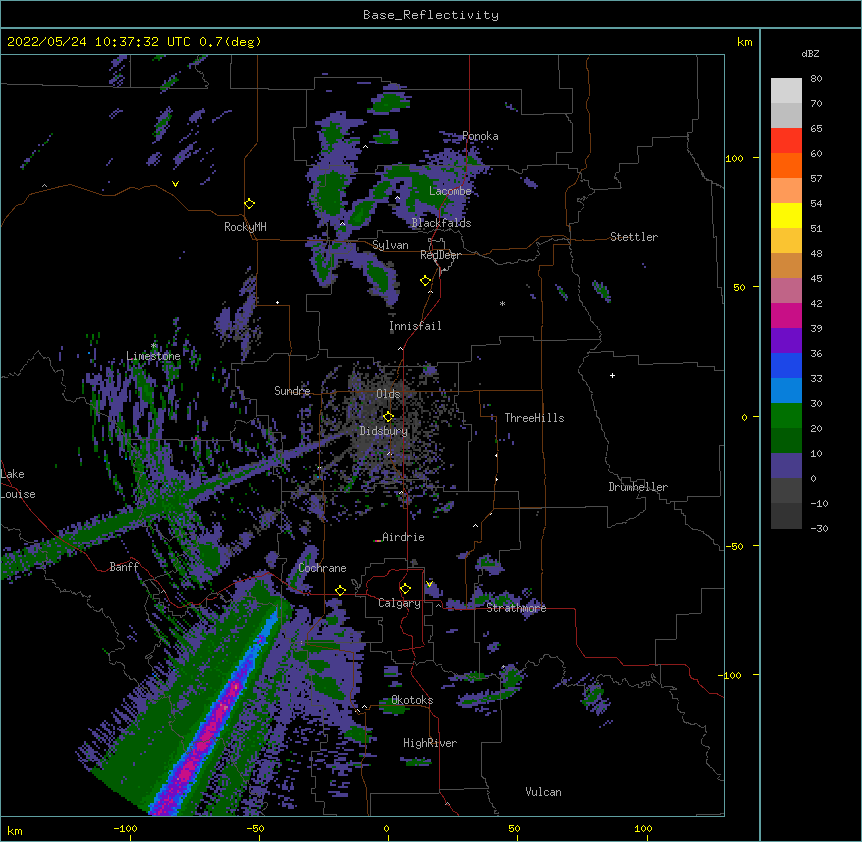Click the red 65 dBZ legend swatch

(x=786, y=141)
